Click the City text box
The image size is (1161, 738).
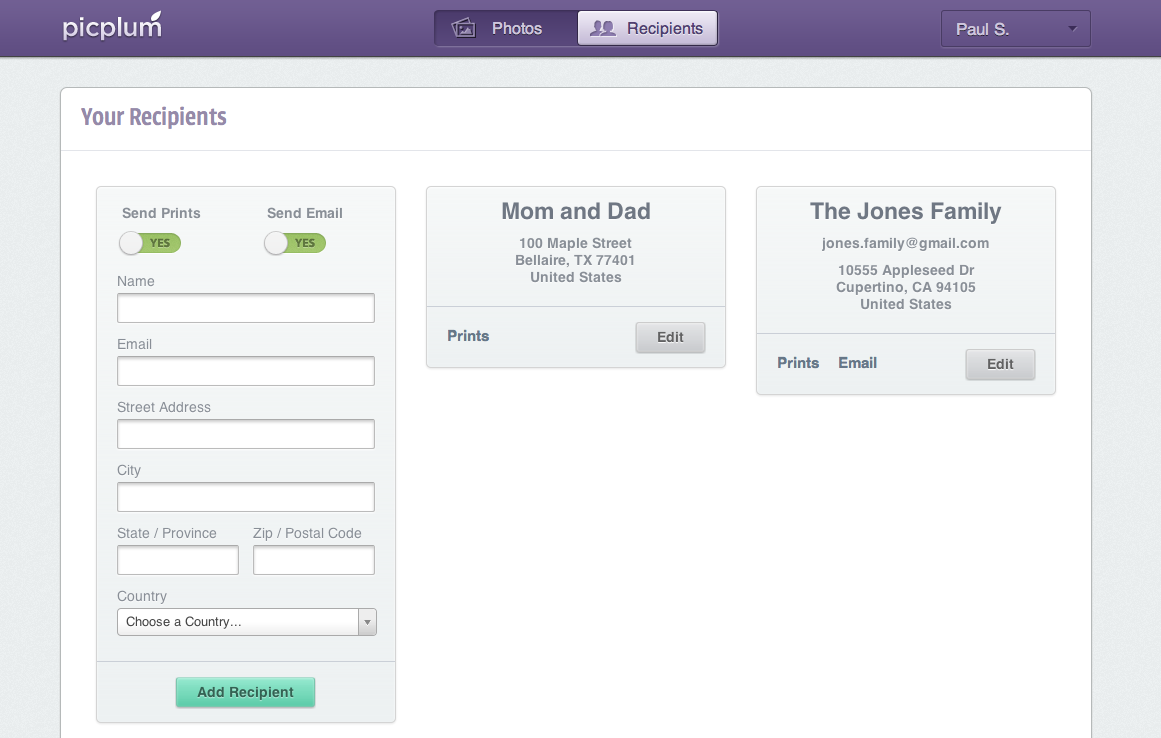[x=246, y=497]
